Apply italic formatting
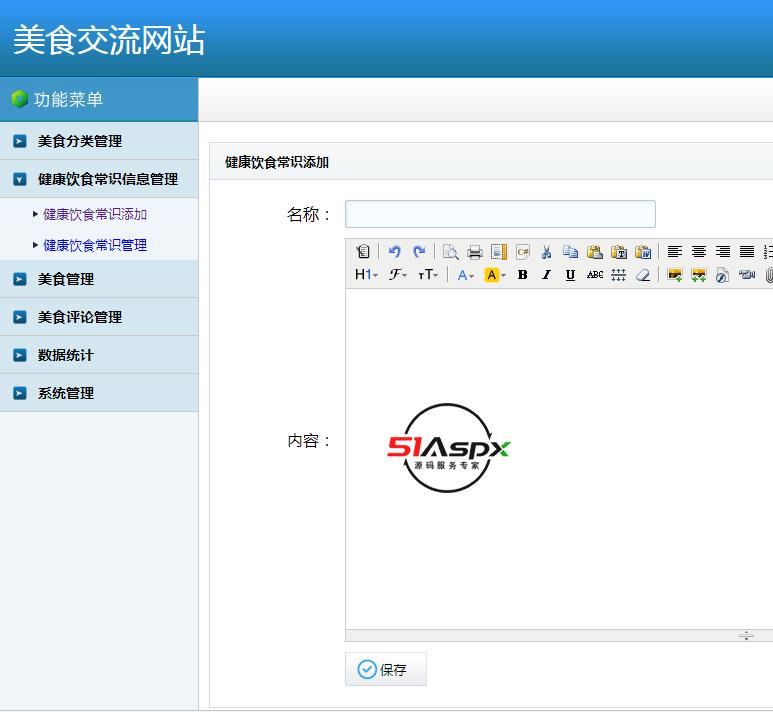The width and height of the screenshot is (773, 712). pyautogui.click(x=546, y=275)
